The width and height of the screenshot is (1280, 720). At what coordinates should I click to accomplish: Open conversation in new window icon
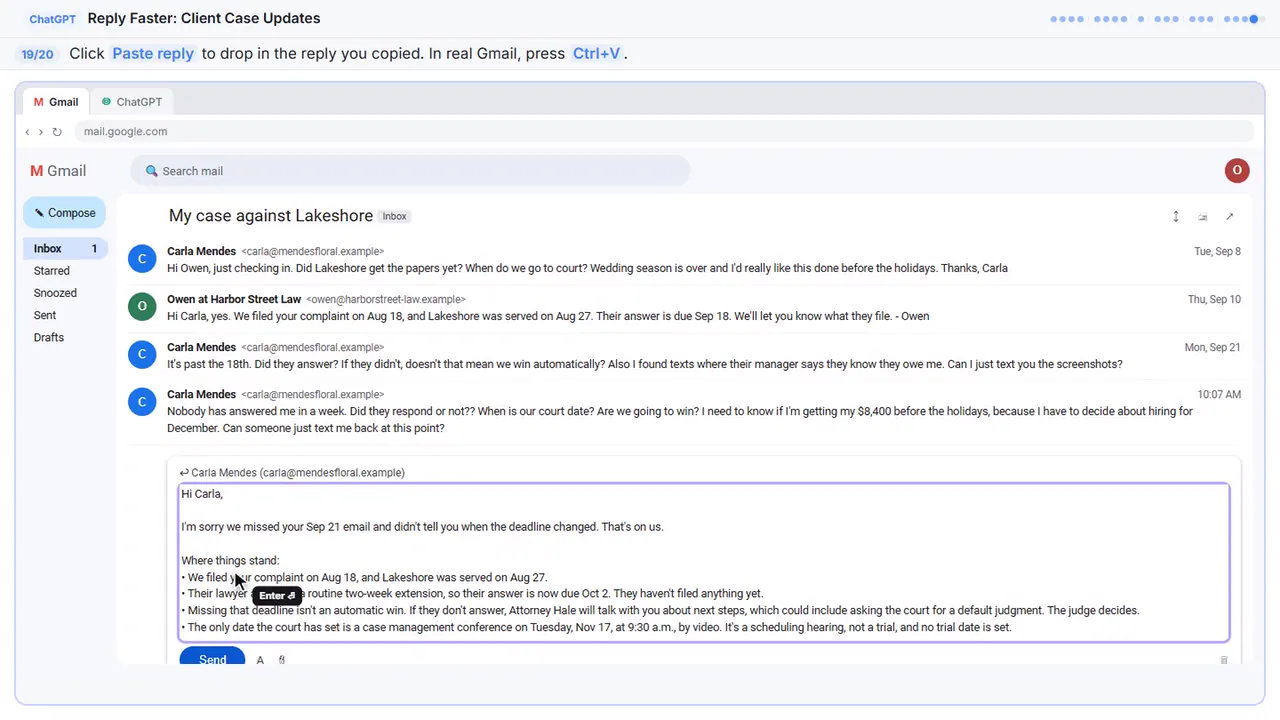tap(1230, 216)
